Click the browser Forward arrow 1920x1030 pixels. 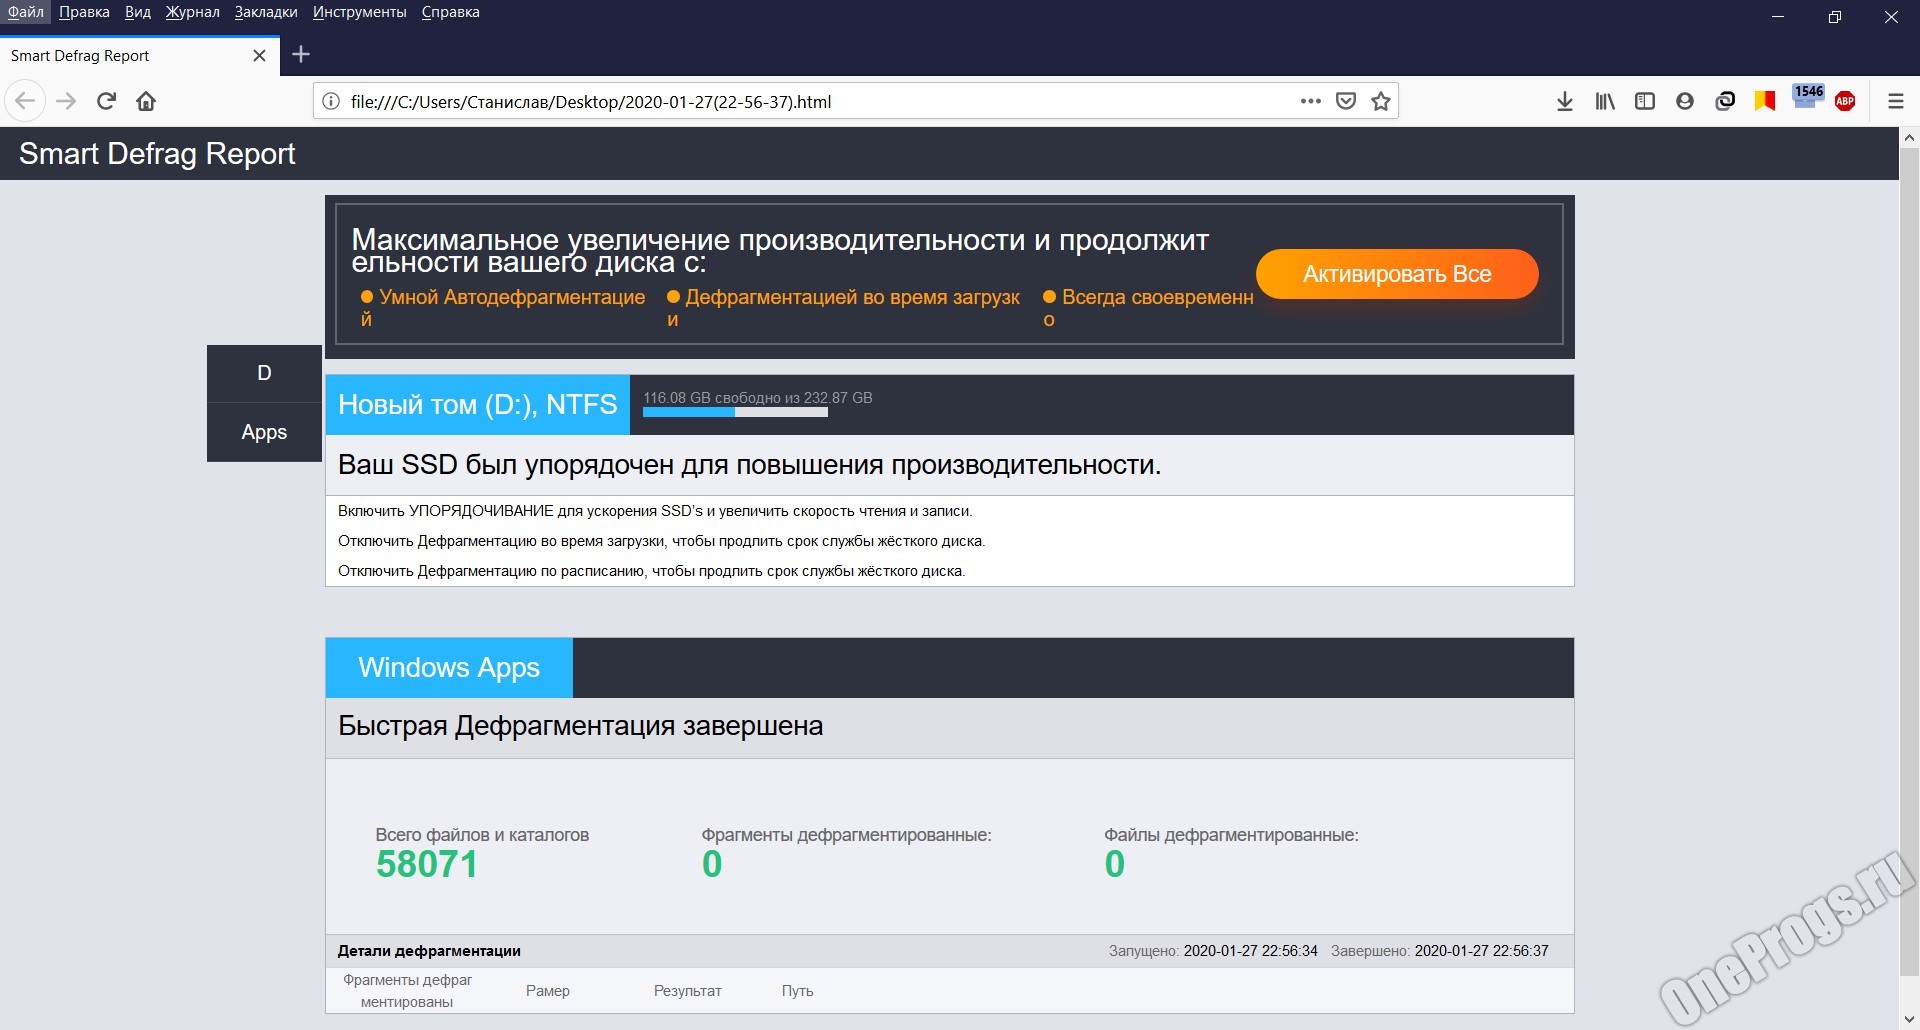[66, 101]
